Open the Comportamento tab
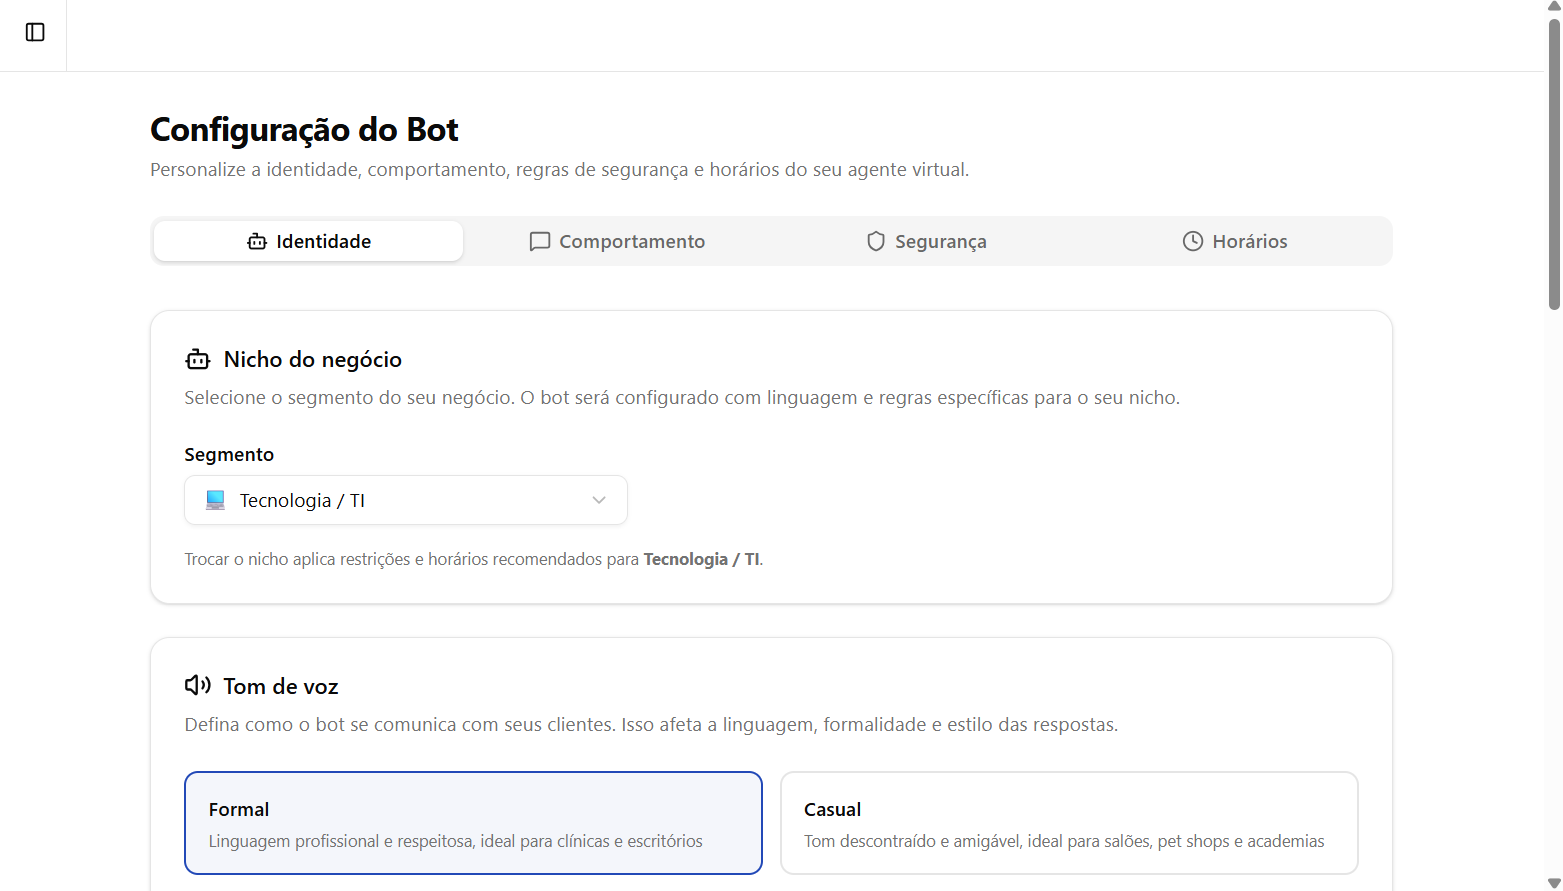The width and height of the screenshot is (1563, 891). (617, 241)
